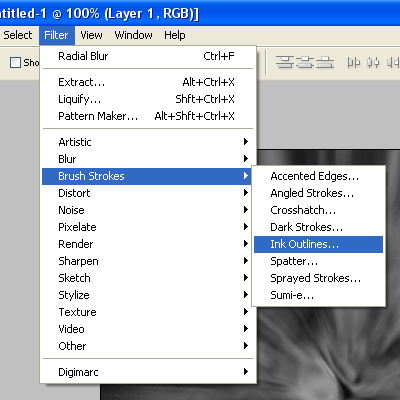Click Distribute left edges icon

coord(354,62)
